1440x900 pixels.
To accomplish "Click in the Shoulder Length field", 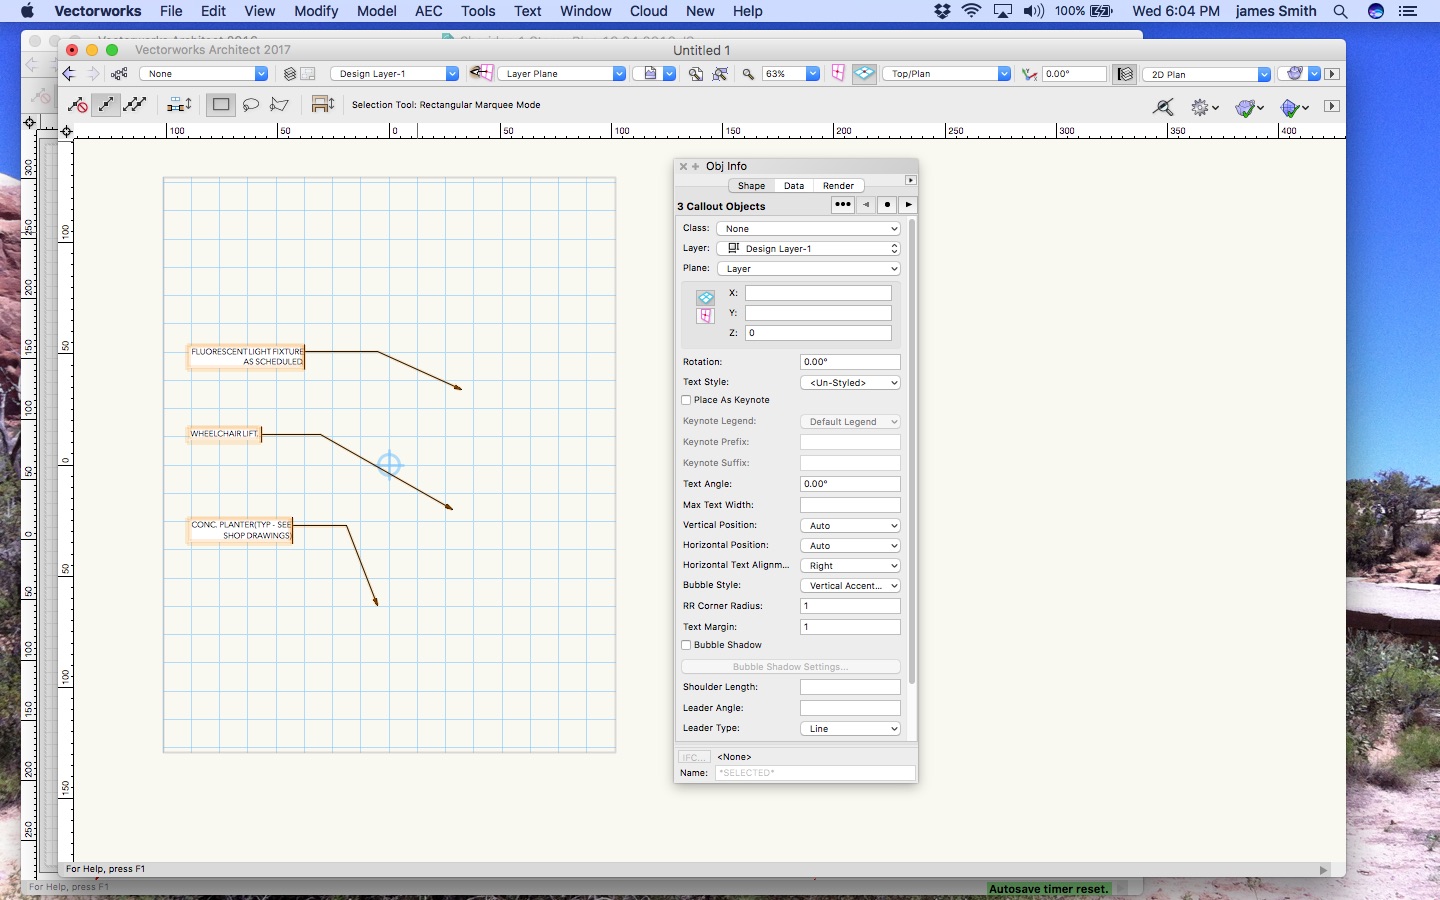I will (x=850, y=687).
